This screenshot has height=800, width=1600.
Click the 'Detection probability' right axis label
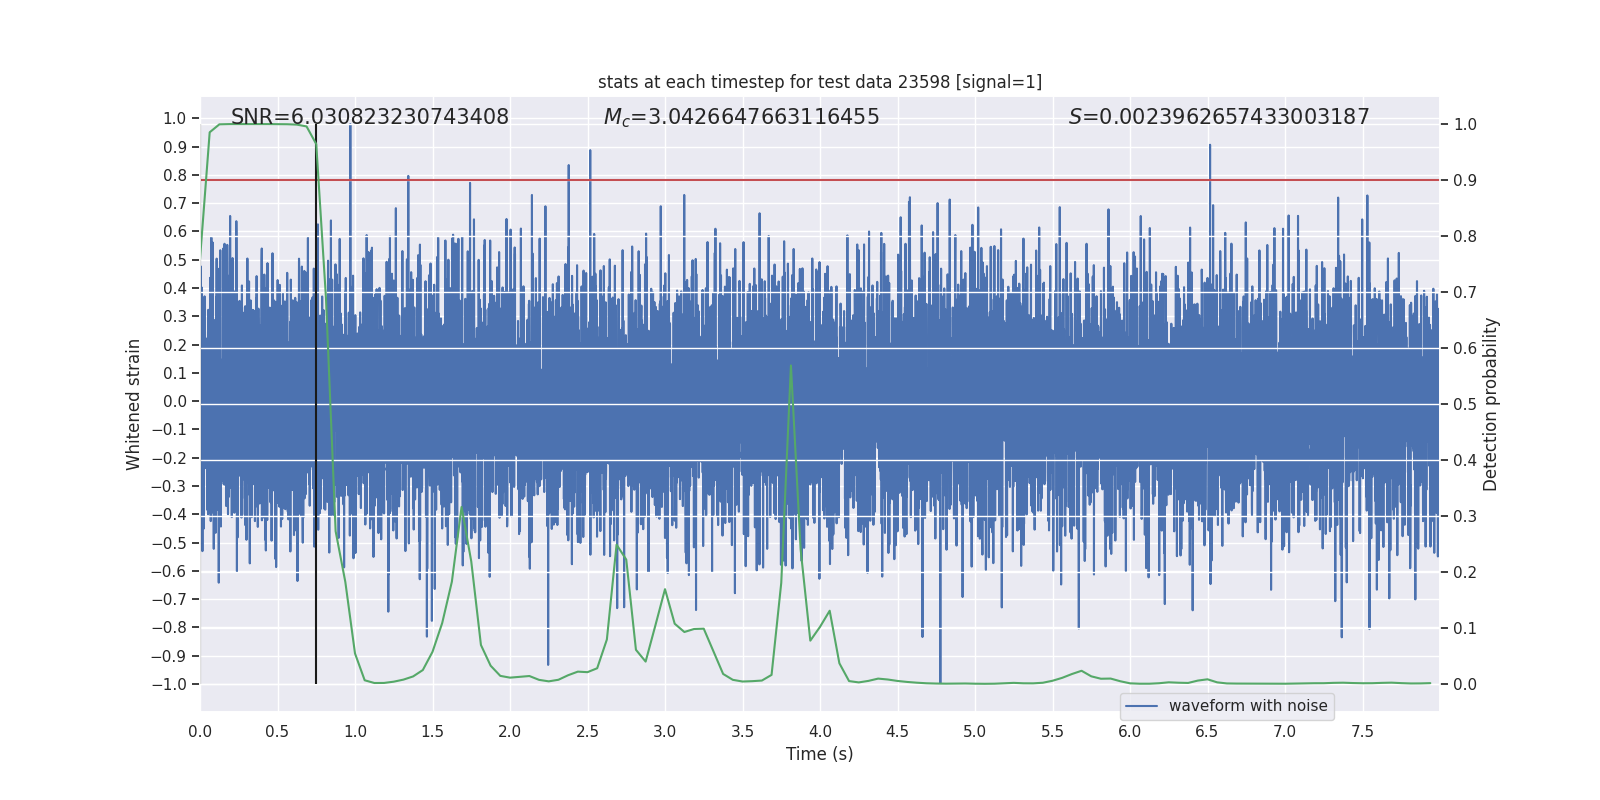point(1491,404)
